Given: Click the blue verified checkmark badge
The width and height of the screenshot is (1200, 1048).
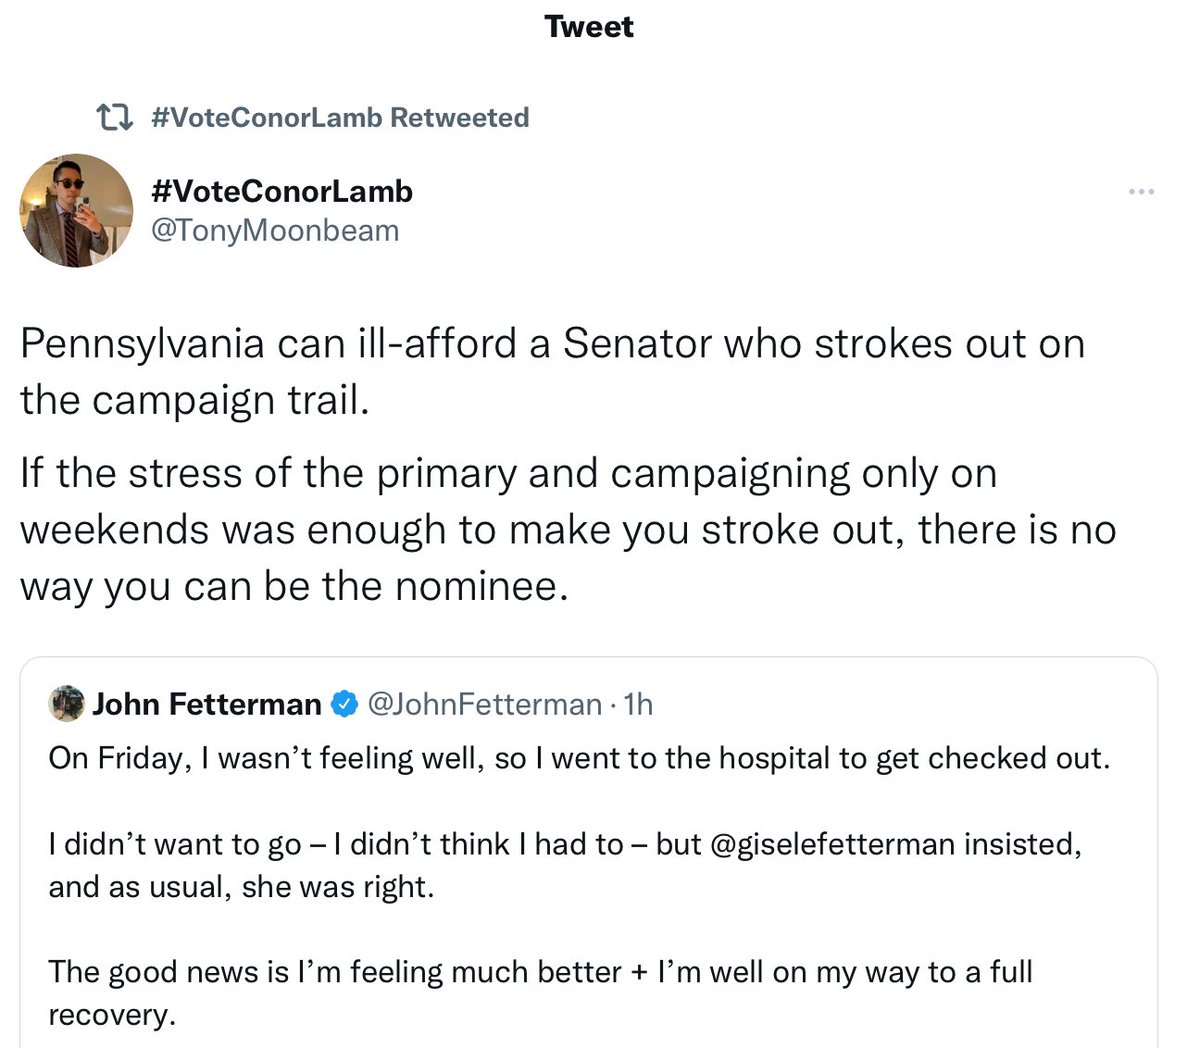Looking at the screenshot, I should pos(344,705).
